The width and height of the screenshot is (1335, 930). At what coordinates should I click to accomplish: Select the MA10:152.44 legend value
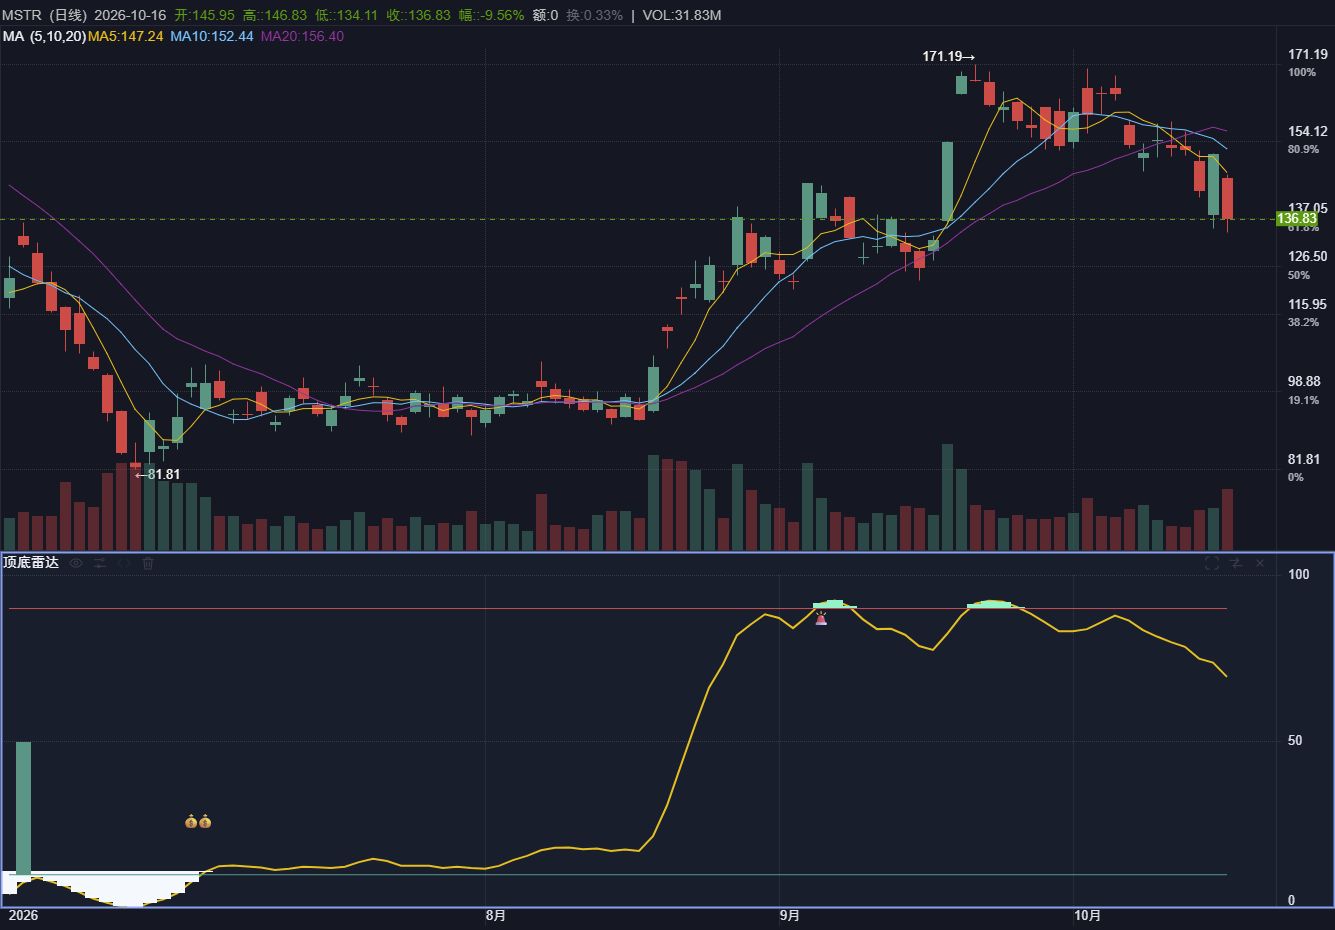tap(212, 36)
